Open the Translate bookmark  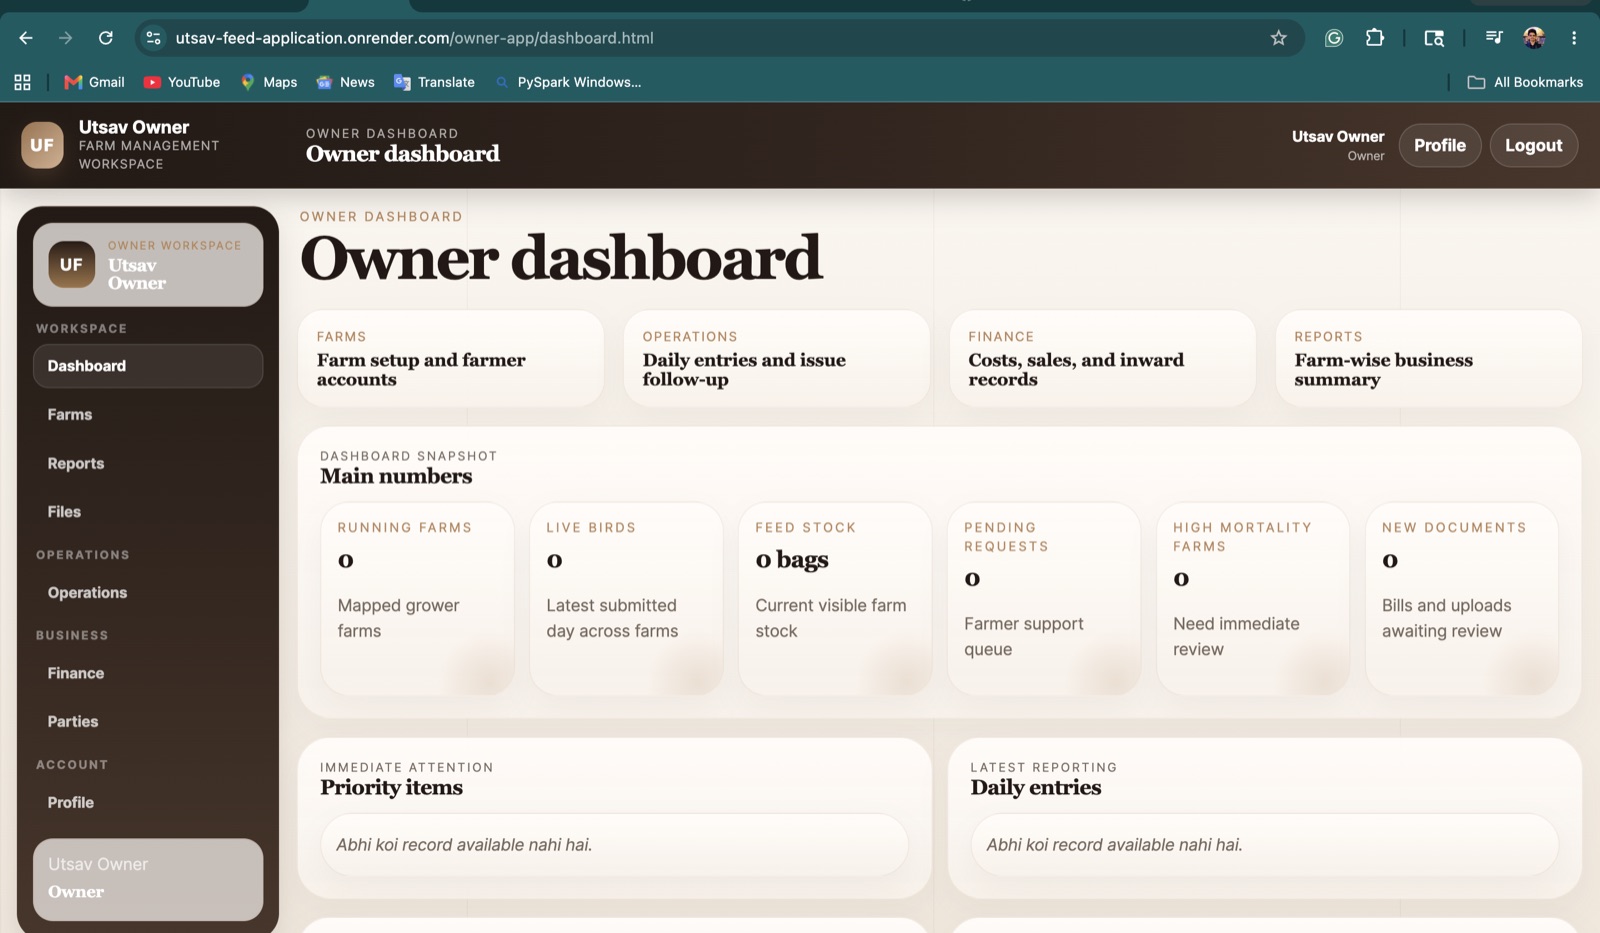(x=434, y=82)
